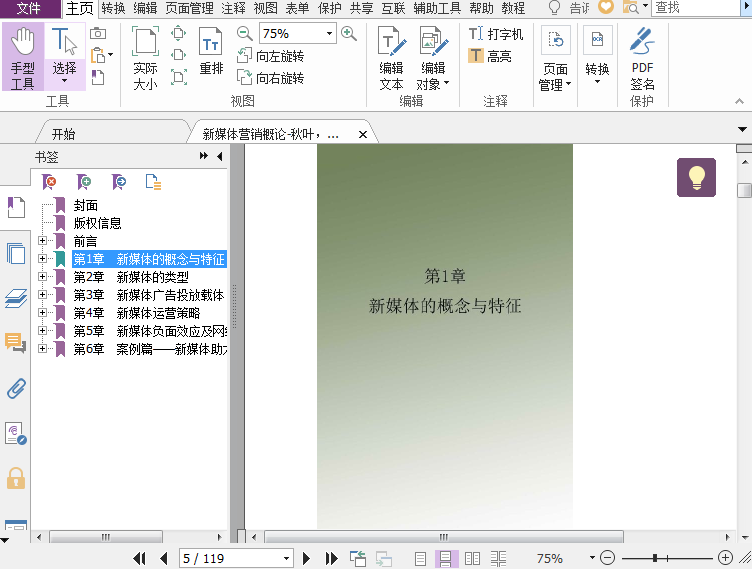Click the zoom out magnifier in ribbon

[x=245, y=34]
